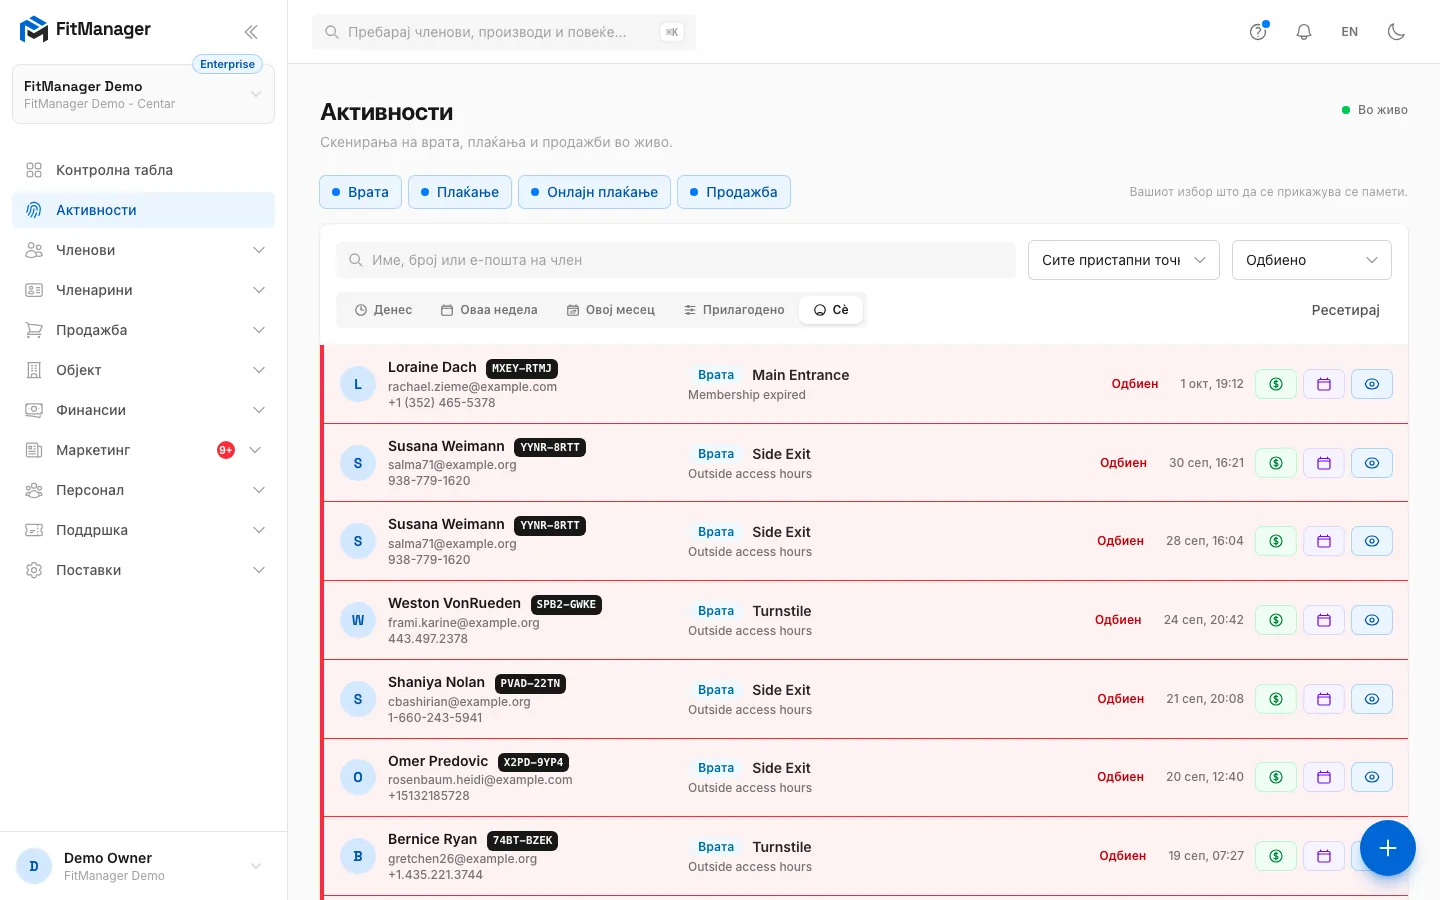The height and width of the screenshot is (900, 1440).
Task: Click payment icon for Susana Weimann 30 сеп
Action: click(1276, 463)
